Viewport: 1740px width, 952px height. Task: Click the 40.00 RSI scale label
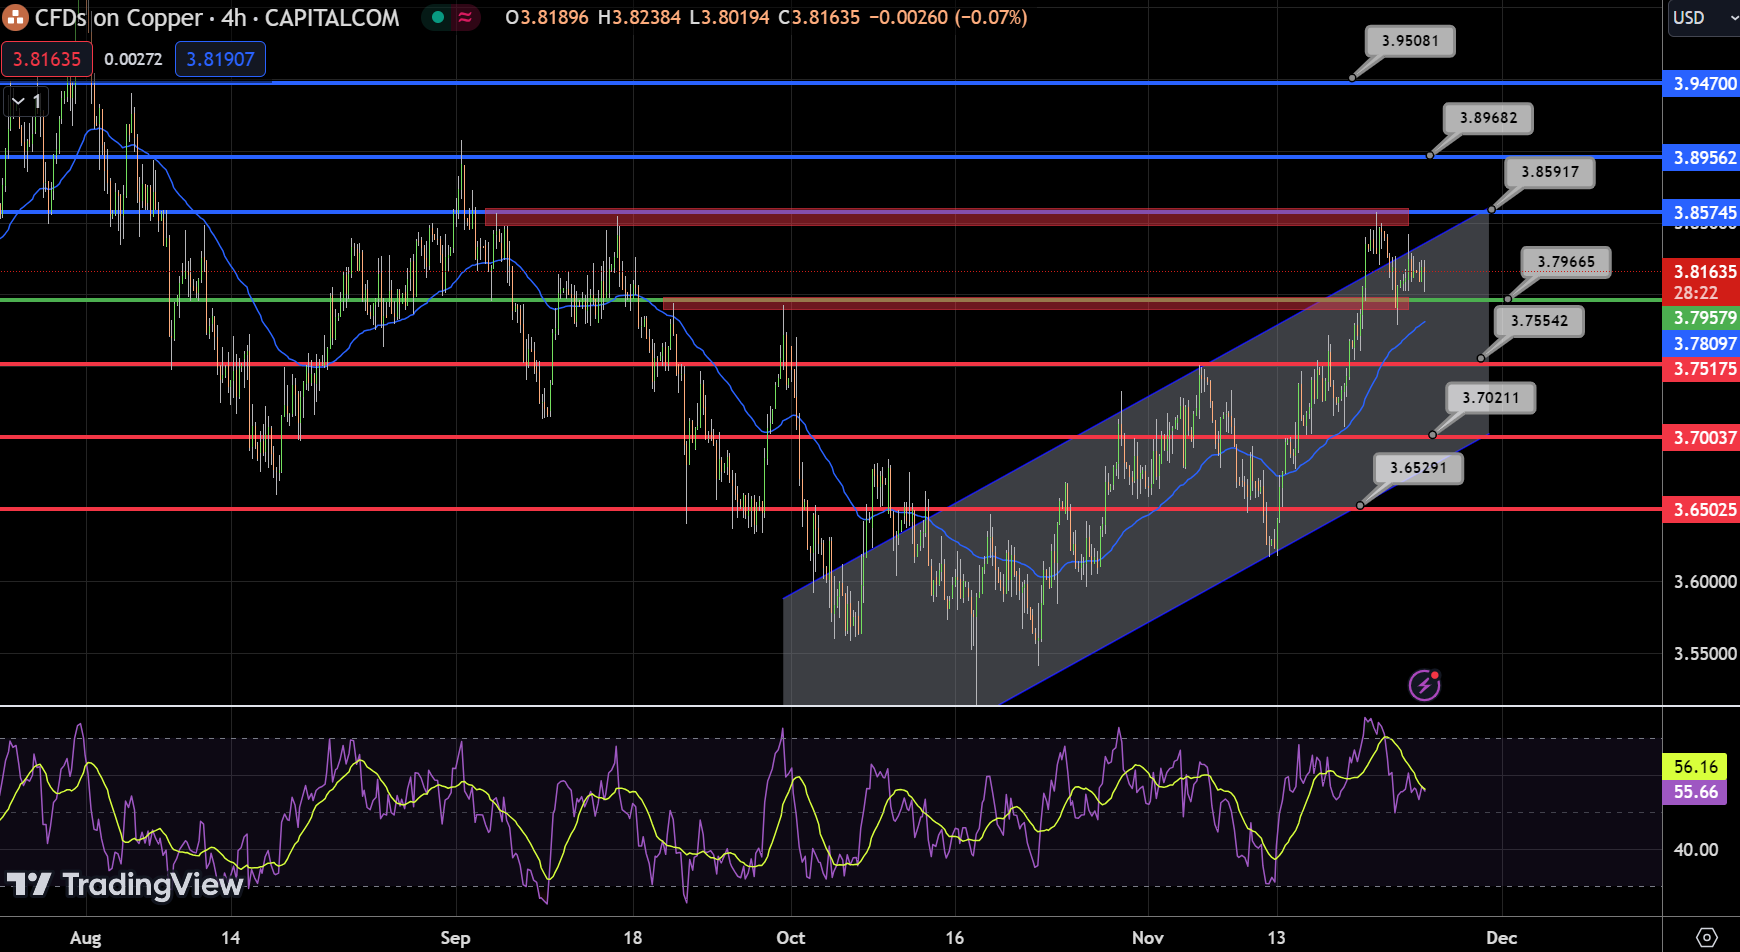coord(1696,850)
